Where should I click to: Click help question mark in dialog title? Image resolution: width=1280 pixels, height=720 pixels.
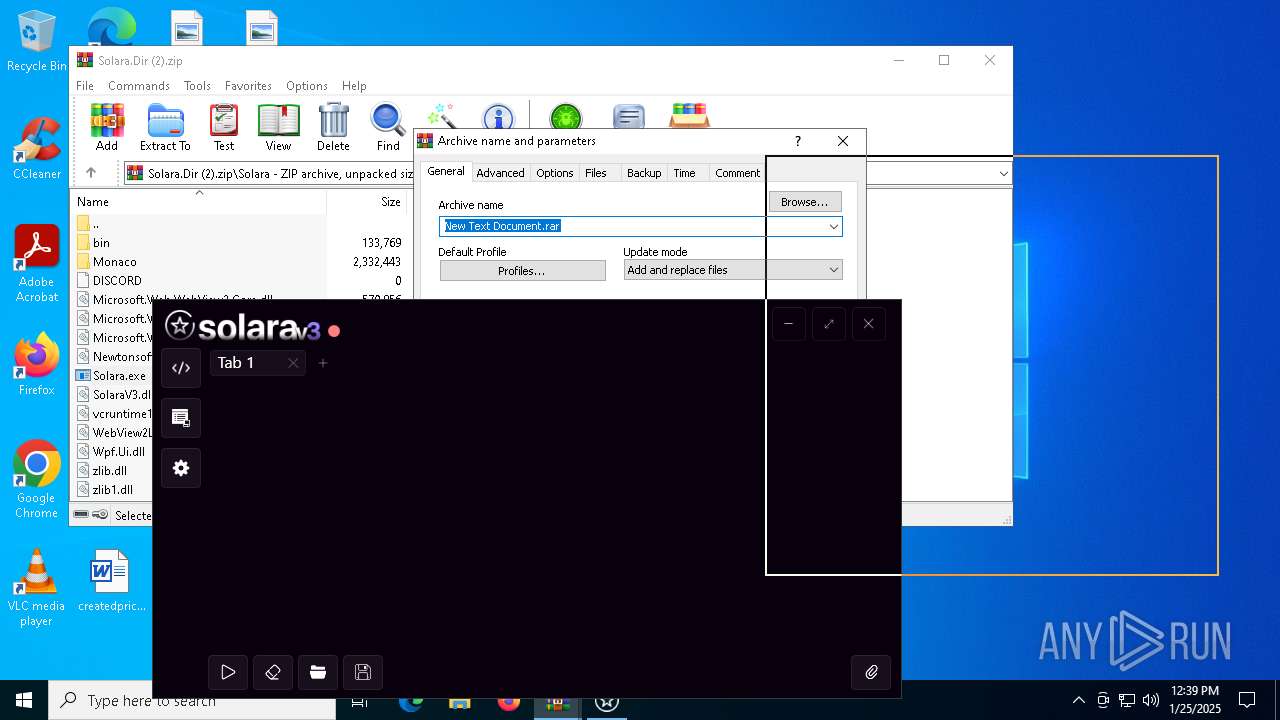click(797, 141)
